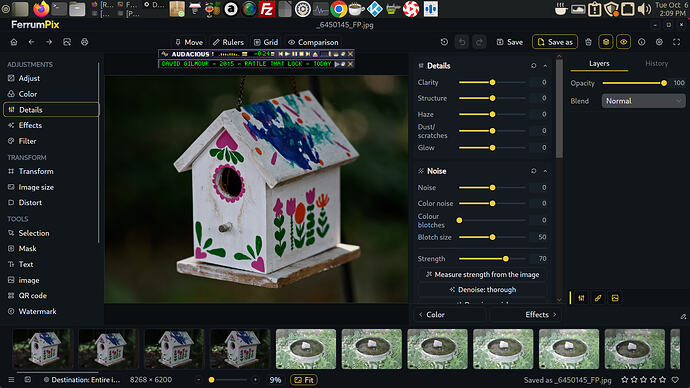The height and width of the screenshot is (388, 690).
Task: Click Denoise: thorough button
Action: point(483,290)
